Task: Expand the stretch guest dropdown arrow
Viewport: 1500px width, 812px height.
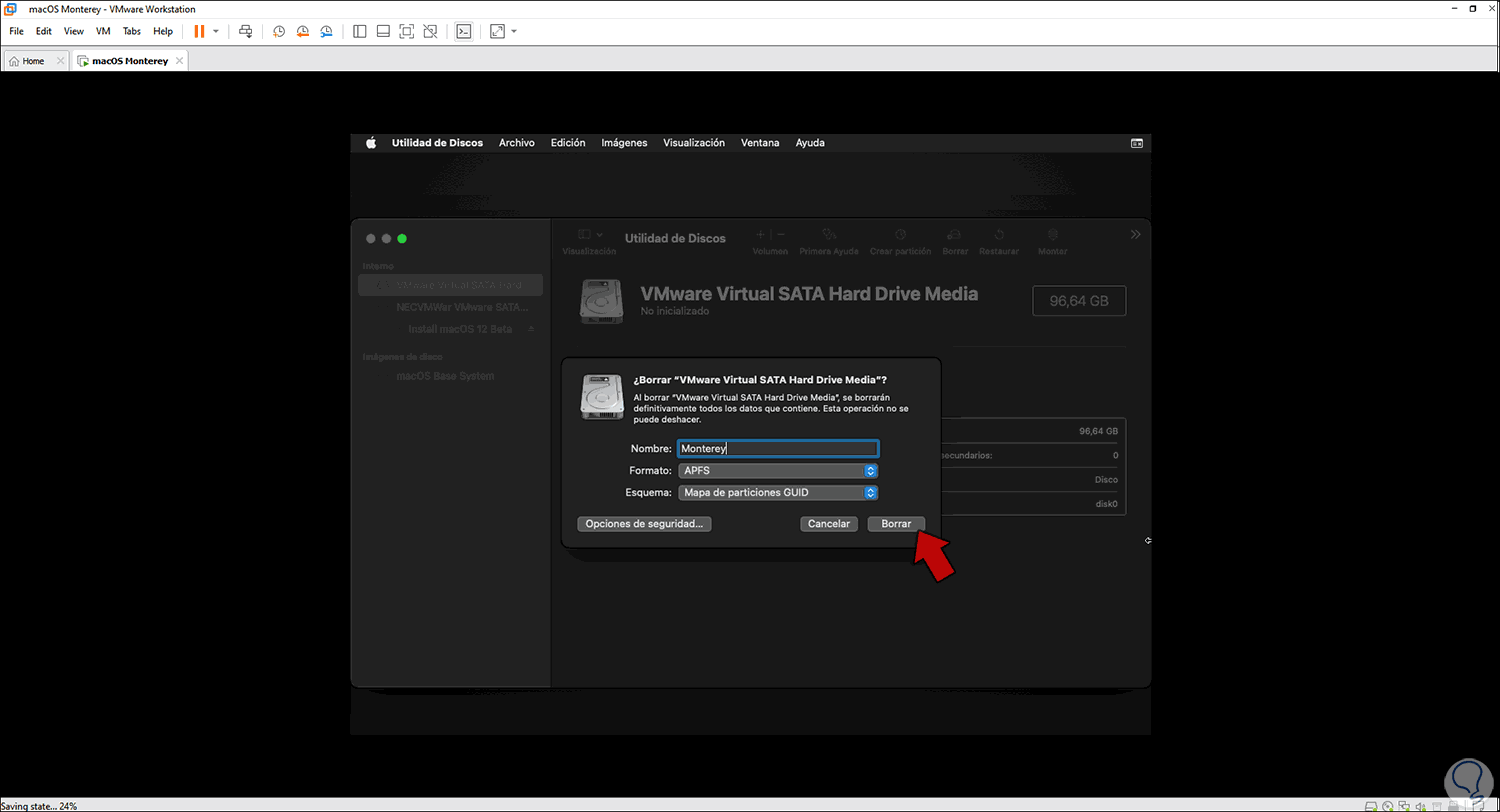Action: [x=514, y=31]
